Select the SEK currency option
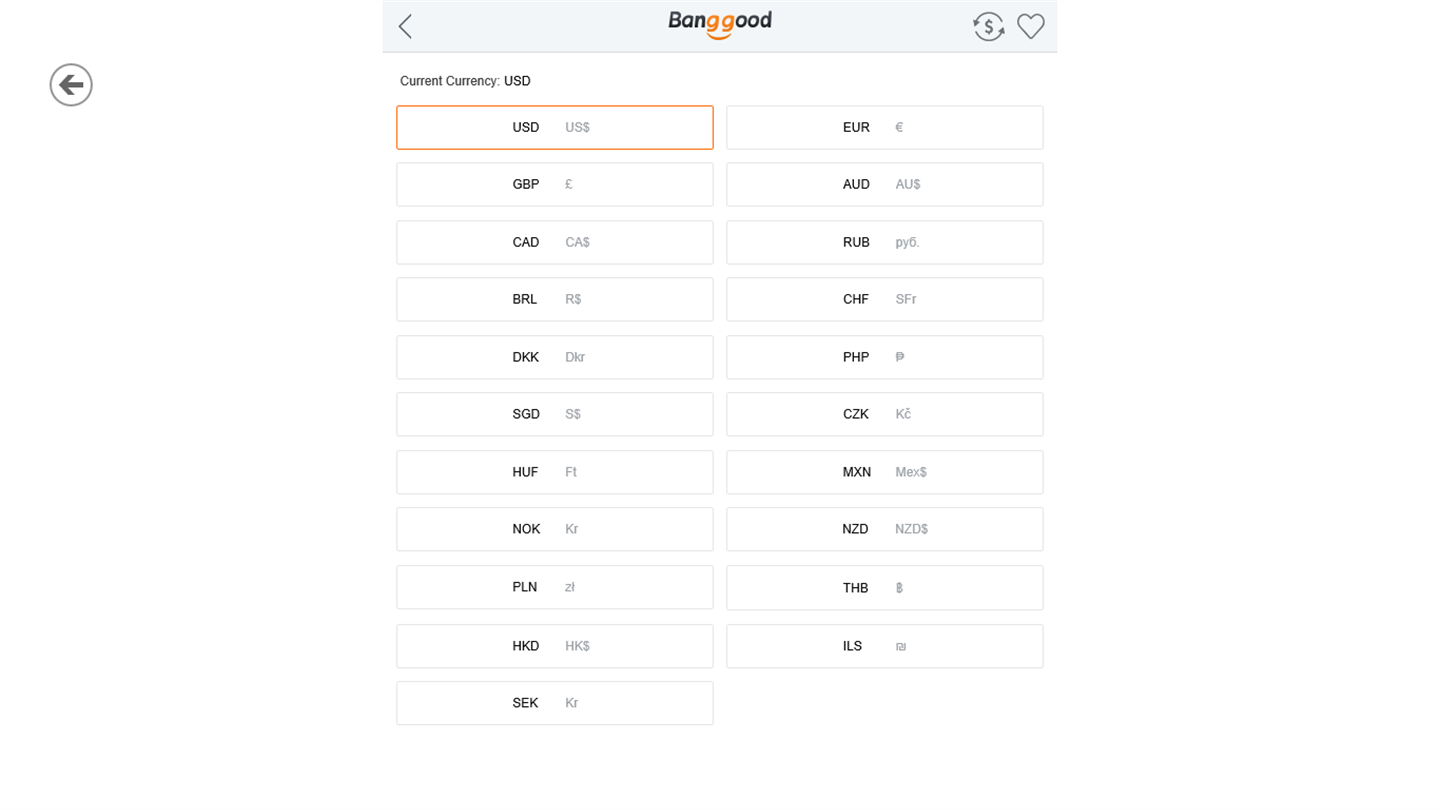This screenshot has height=810, width=1440. tap(554, 704)
